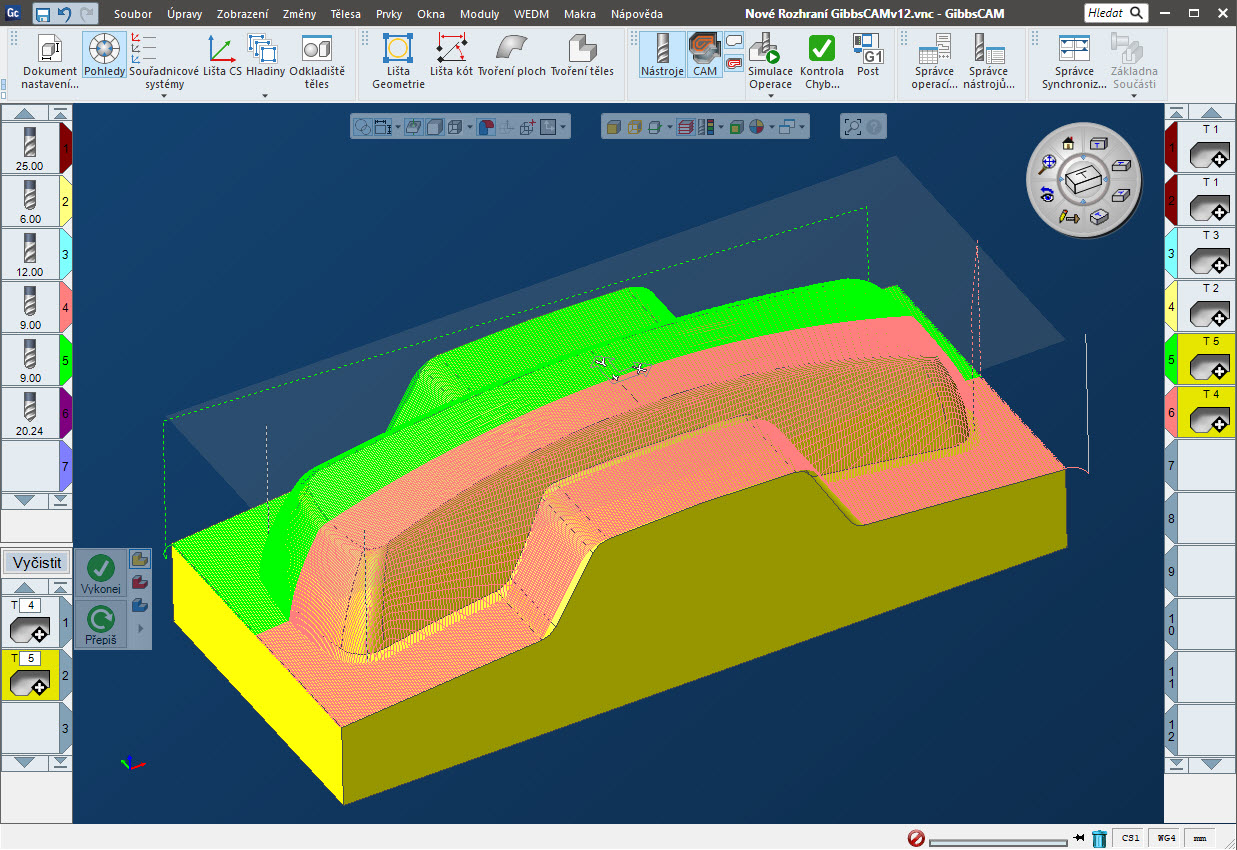Toggle the CAM palette button
Screen dimensions: 1237x850
click(x=705, y=55)
